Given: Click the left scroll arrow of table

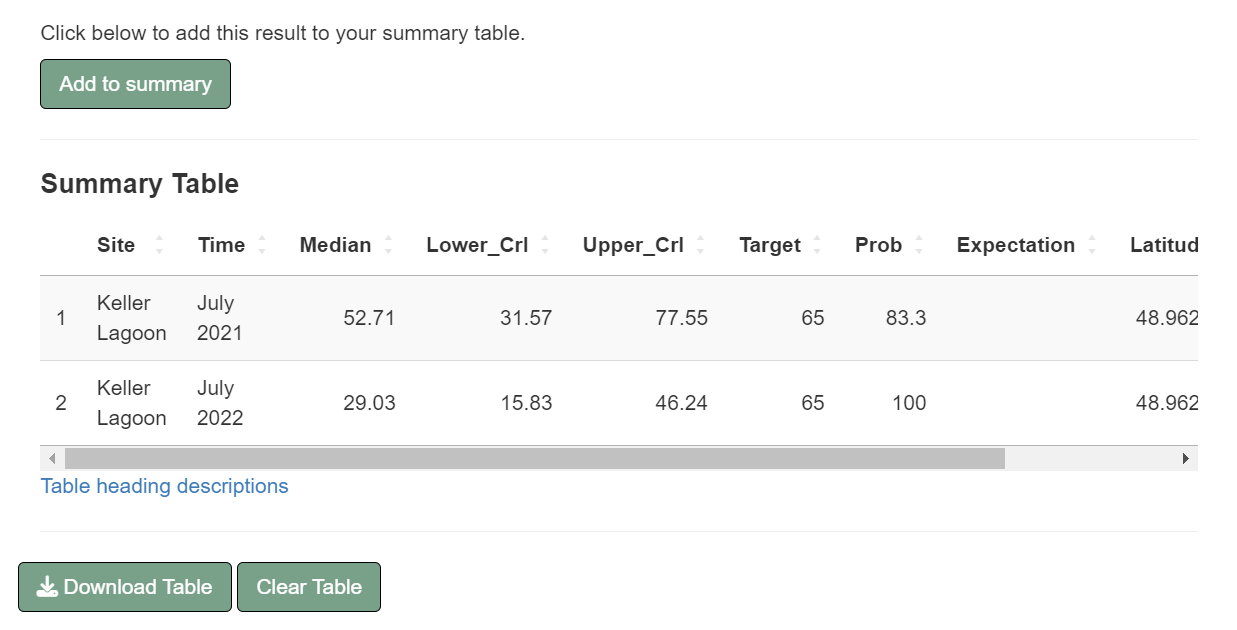Looking at the screenshot, I should 52,458.
